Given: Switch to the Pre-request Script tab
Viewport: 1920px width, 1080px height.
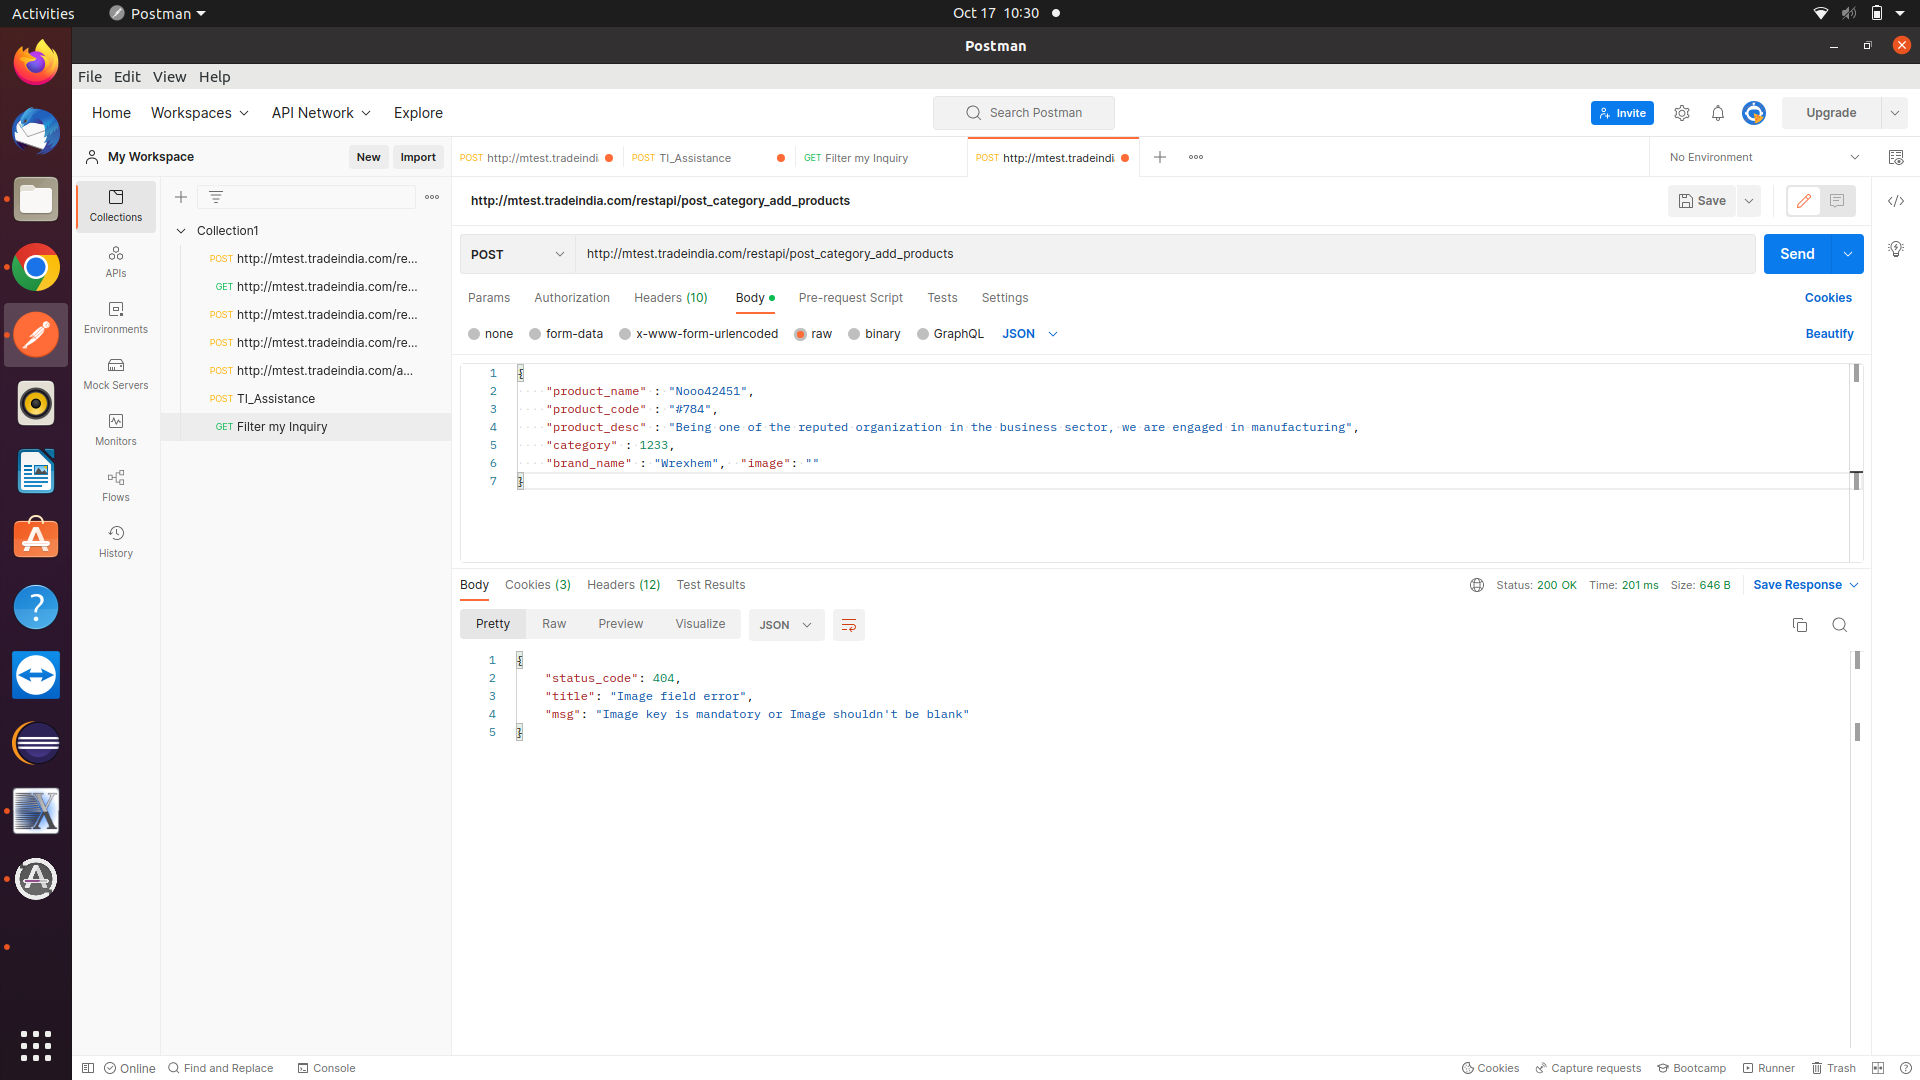Looking at the screenshot, I should [x=849, y=297].
